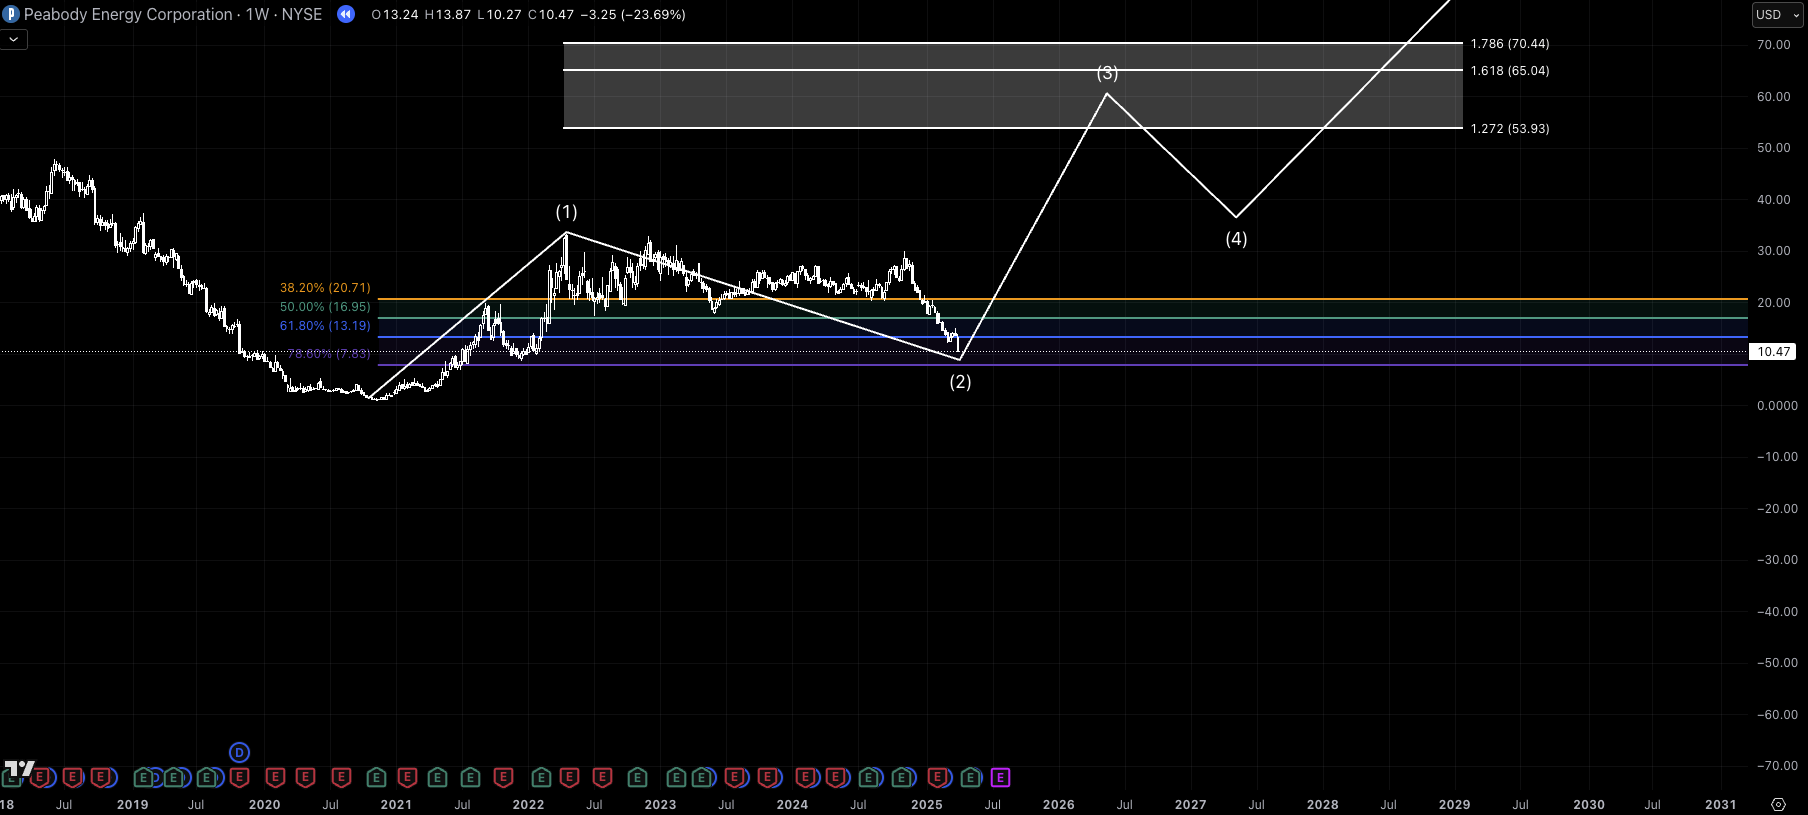The height and width of the screenshot is (815, 1808).
Task: Click the bar replay rewind icon
Action: 346,14
